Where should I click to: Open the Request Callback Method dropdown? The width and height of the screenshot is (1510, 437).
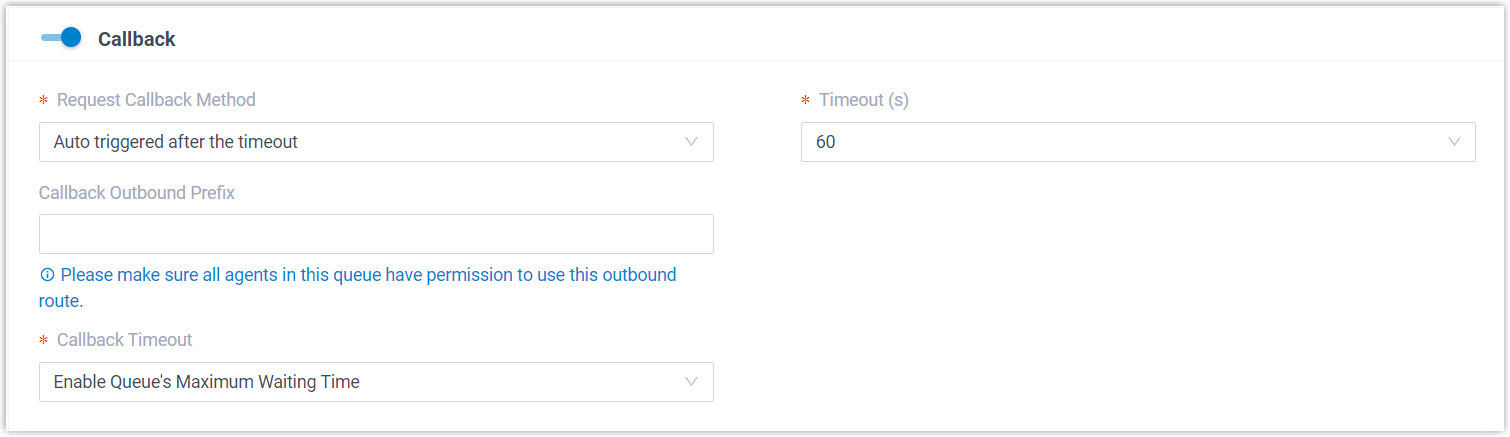coord(376,142)
